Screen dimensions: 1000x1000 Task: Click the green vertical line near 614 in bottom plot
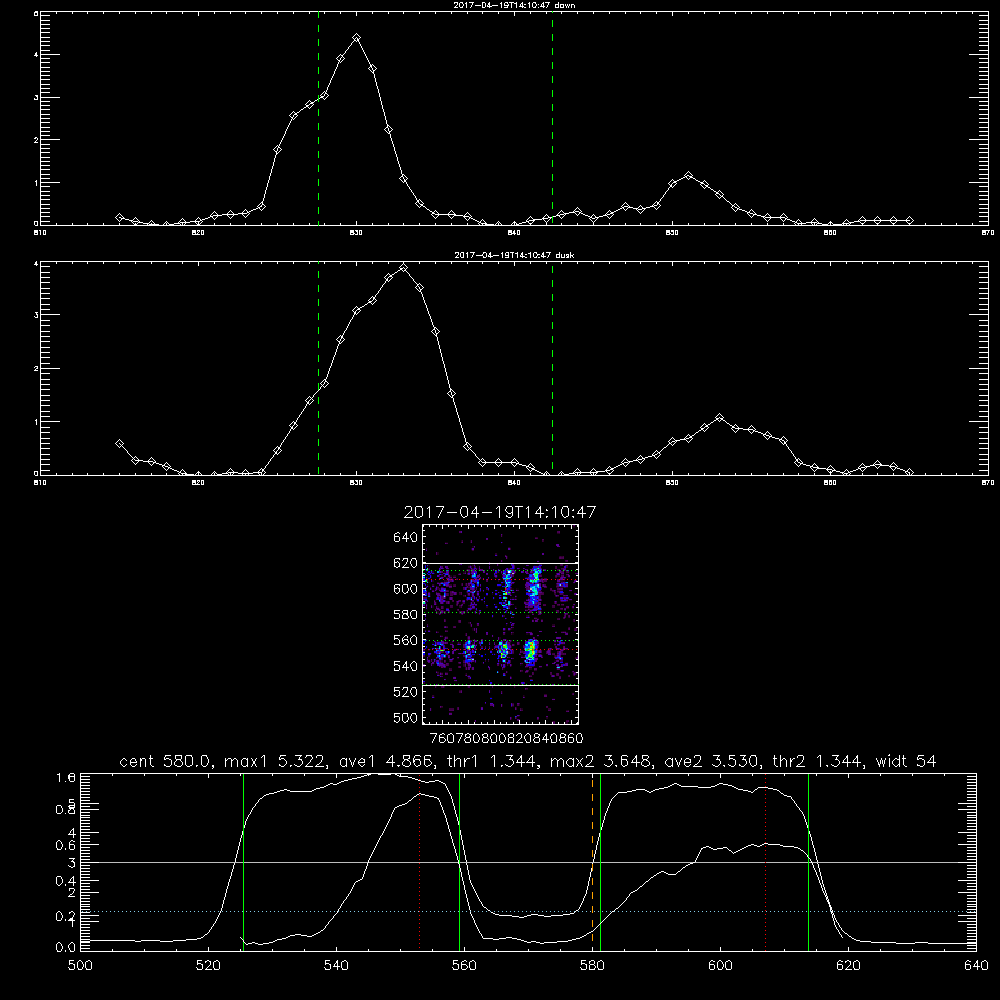808,861
